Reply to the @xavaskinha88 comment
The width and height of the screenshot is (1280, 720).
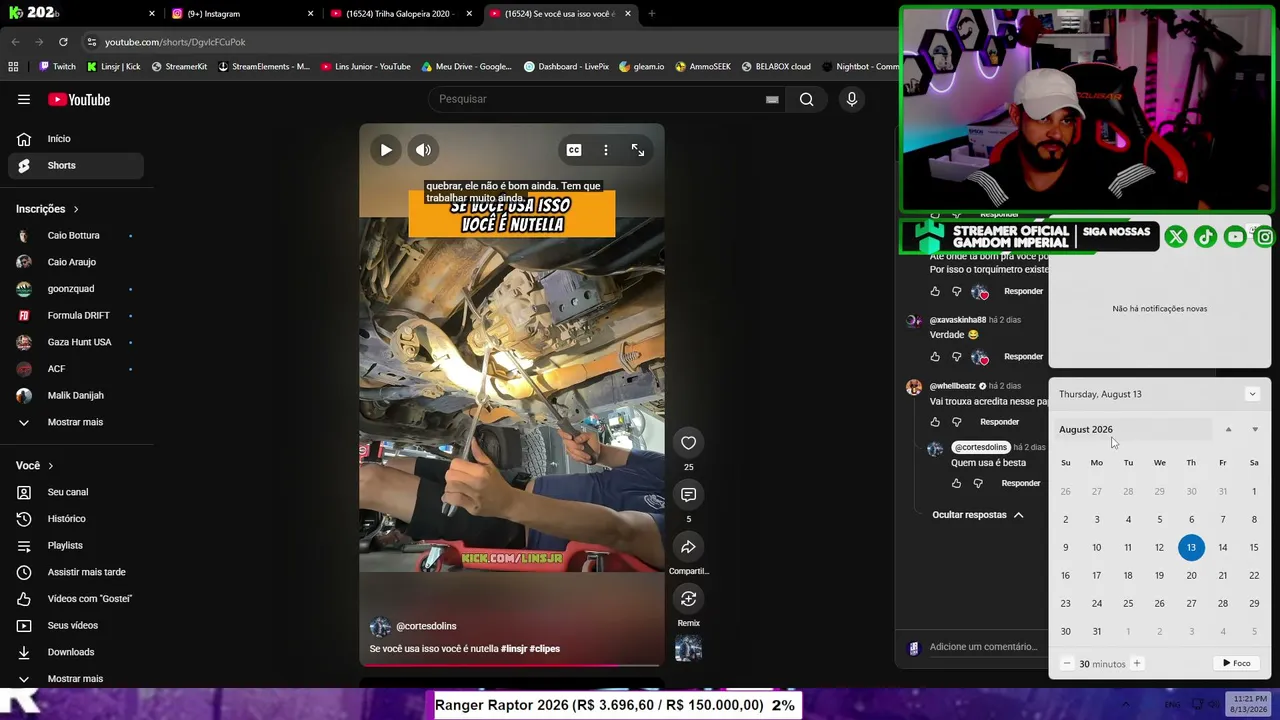pyautogui.click(x=1023, y=357)
